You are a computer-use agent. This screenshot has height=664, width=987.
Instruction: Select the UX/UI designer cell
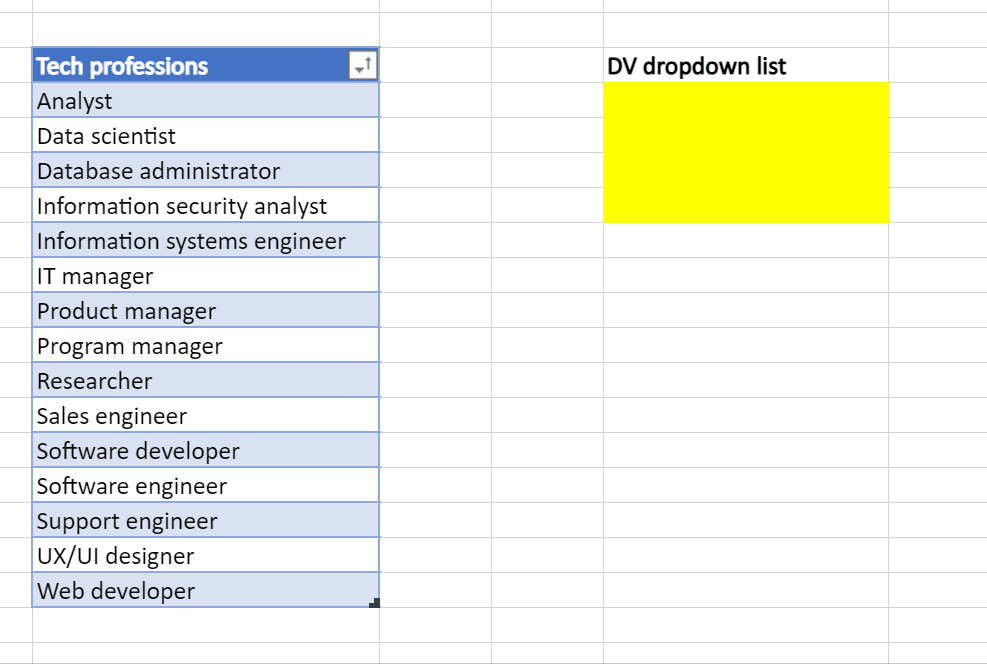205,556
